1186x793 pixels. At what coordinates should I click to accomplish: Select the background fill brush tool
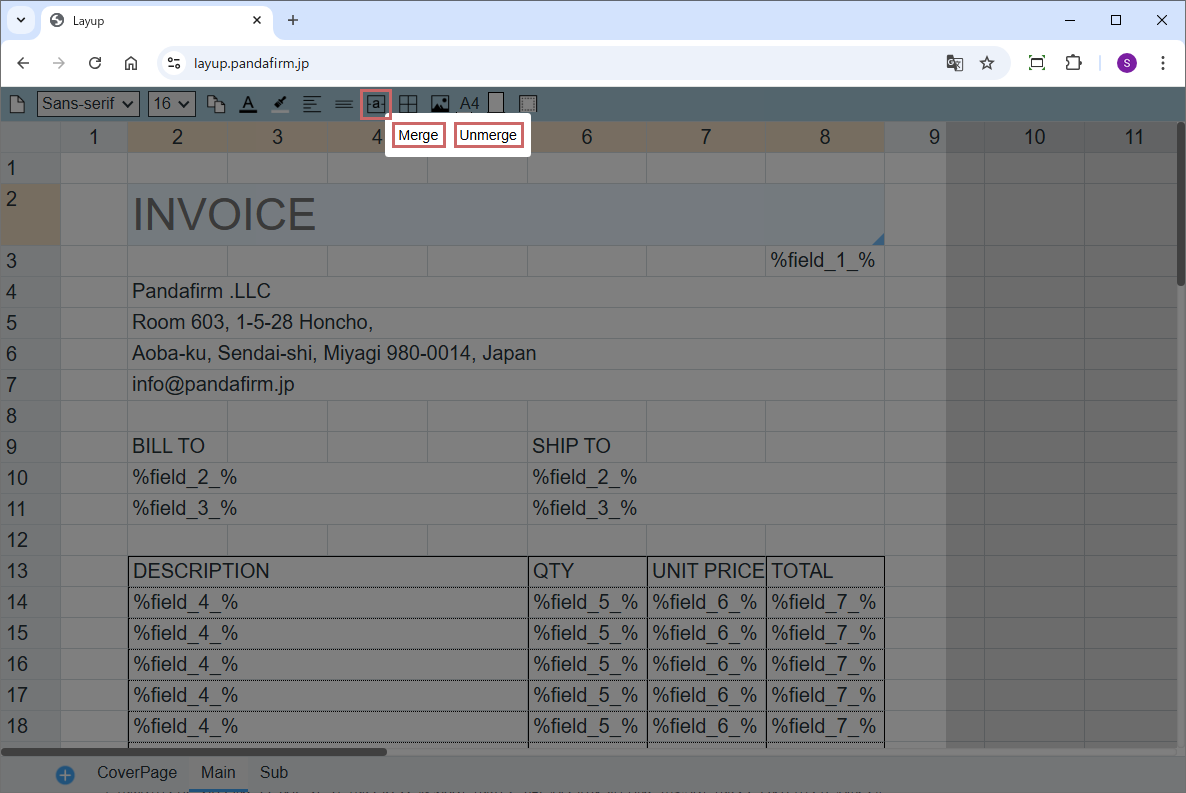(280, 104)
